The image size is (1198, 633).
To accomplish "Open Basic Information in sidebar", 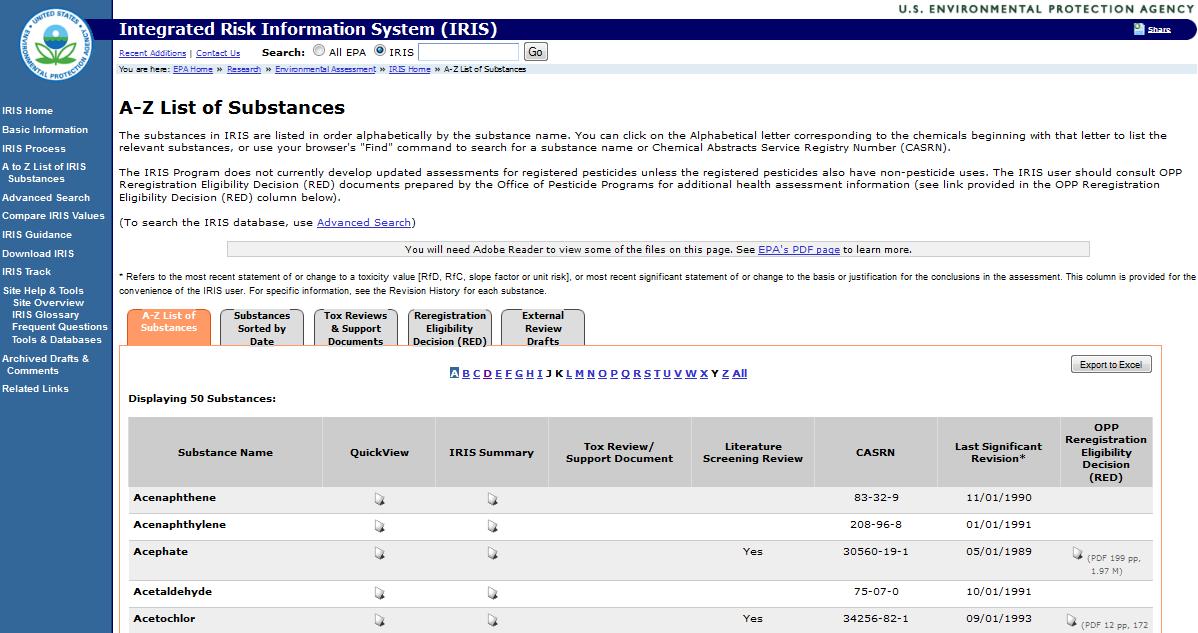I will [45, 130].
